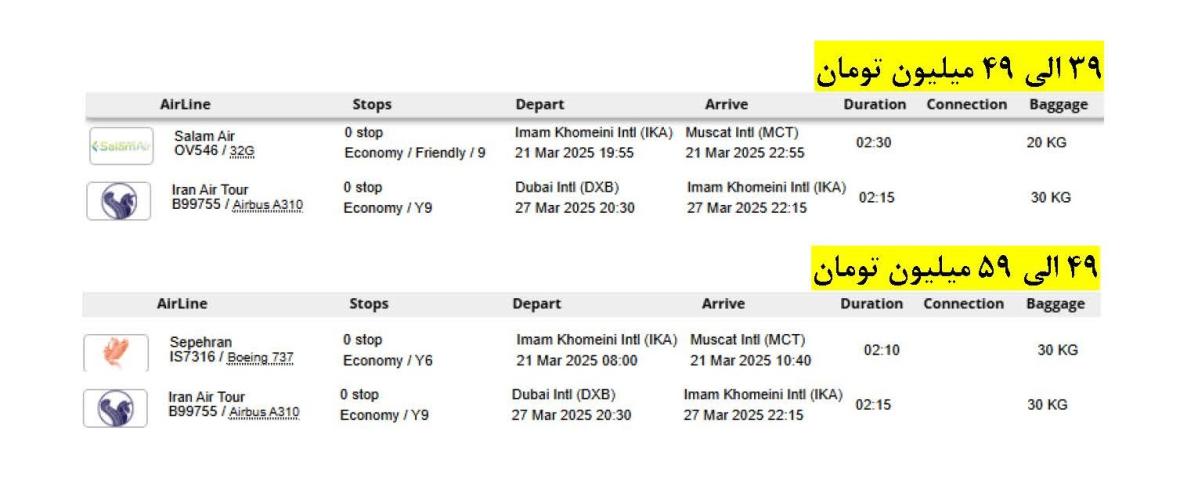Click the yellow 39 to 49 million toman label
The width and height of the screenshot is (1180, 496).
click(x=957, y=68)
